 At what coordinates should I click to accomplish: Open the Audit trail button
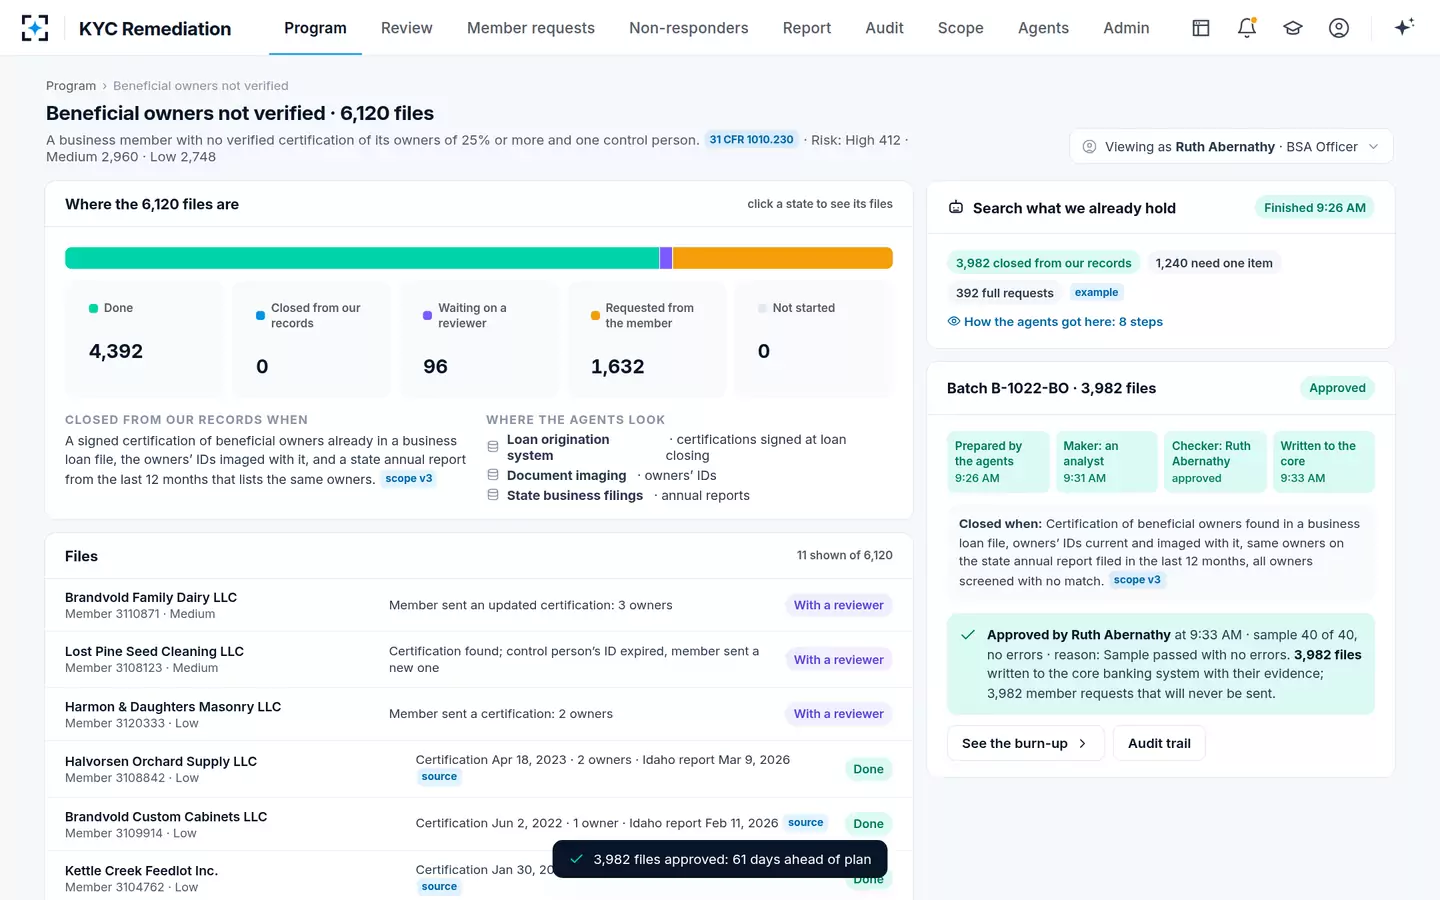[x=1159, y=743]
